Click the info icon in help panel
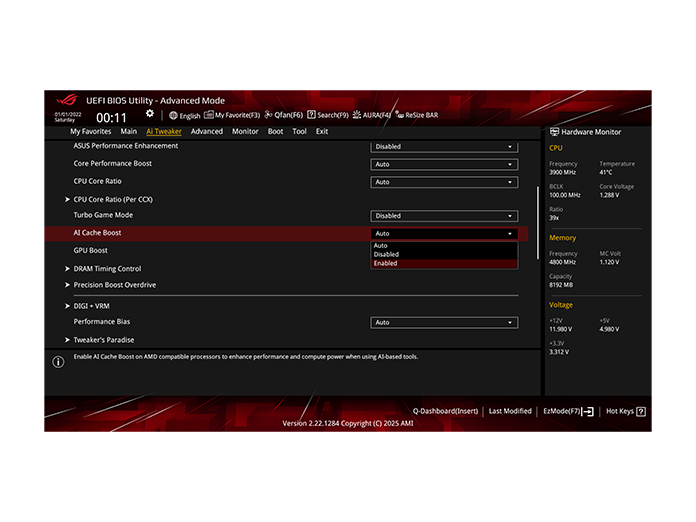Image resolution: width=696 pixels, height=522 pixels. pyautogui.click(x=58, y=362)
